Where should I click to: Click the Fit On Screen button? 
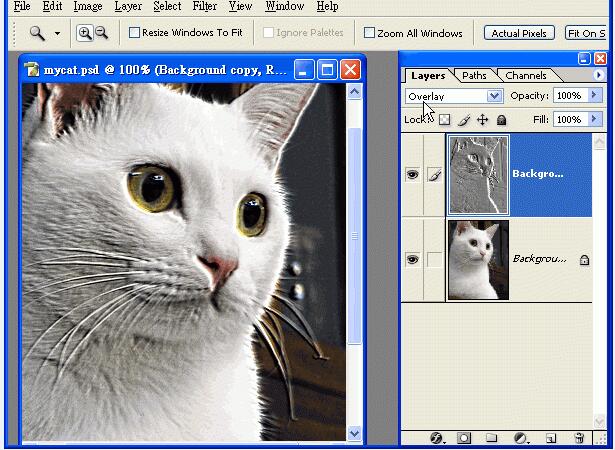tap(587, 33)
